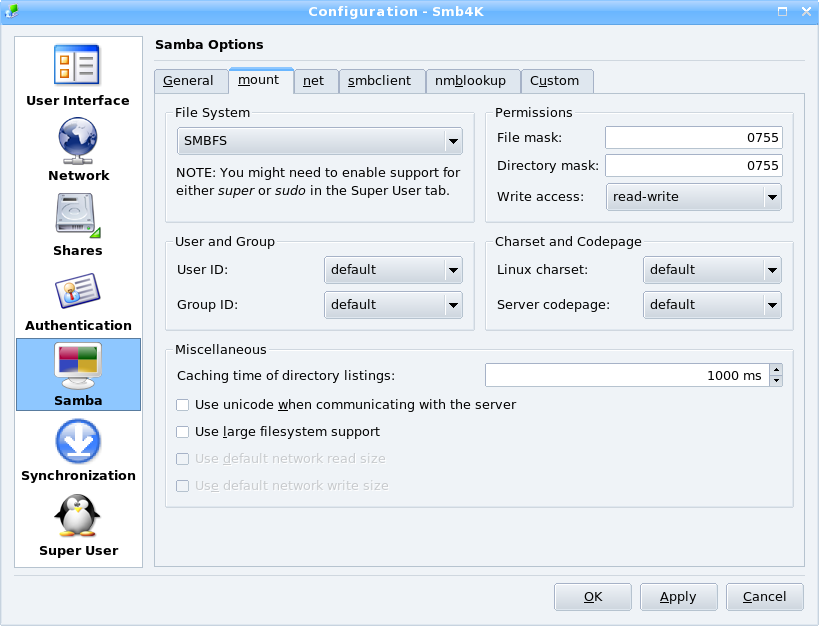Image resolution: width=819 pixels, height=626 pixels.
Task: Click the caching time value field
Action: [x=627, y=375]
